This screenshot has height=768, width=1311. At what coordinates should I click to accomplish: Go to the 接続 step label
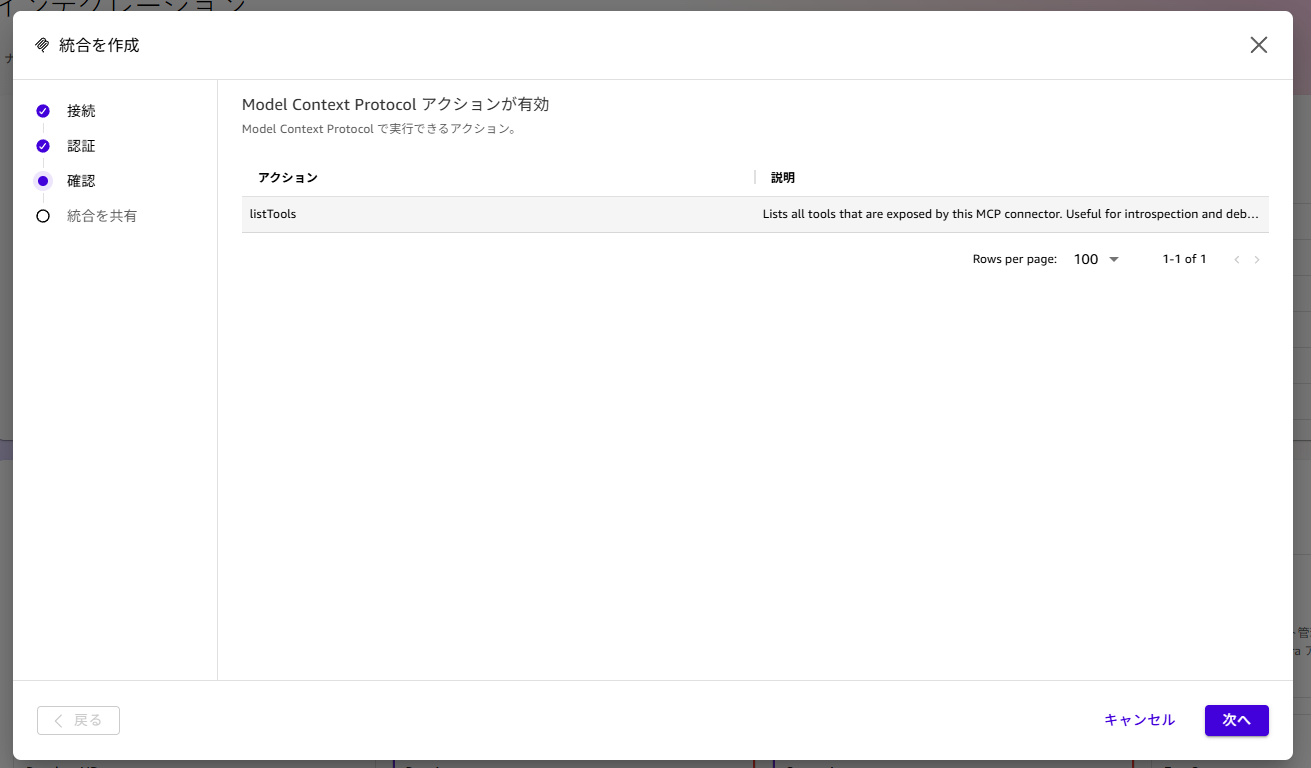(81, 111)
